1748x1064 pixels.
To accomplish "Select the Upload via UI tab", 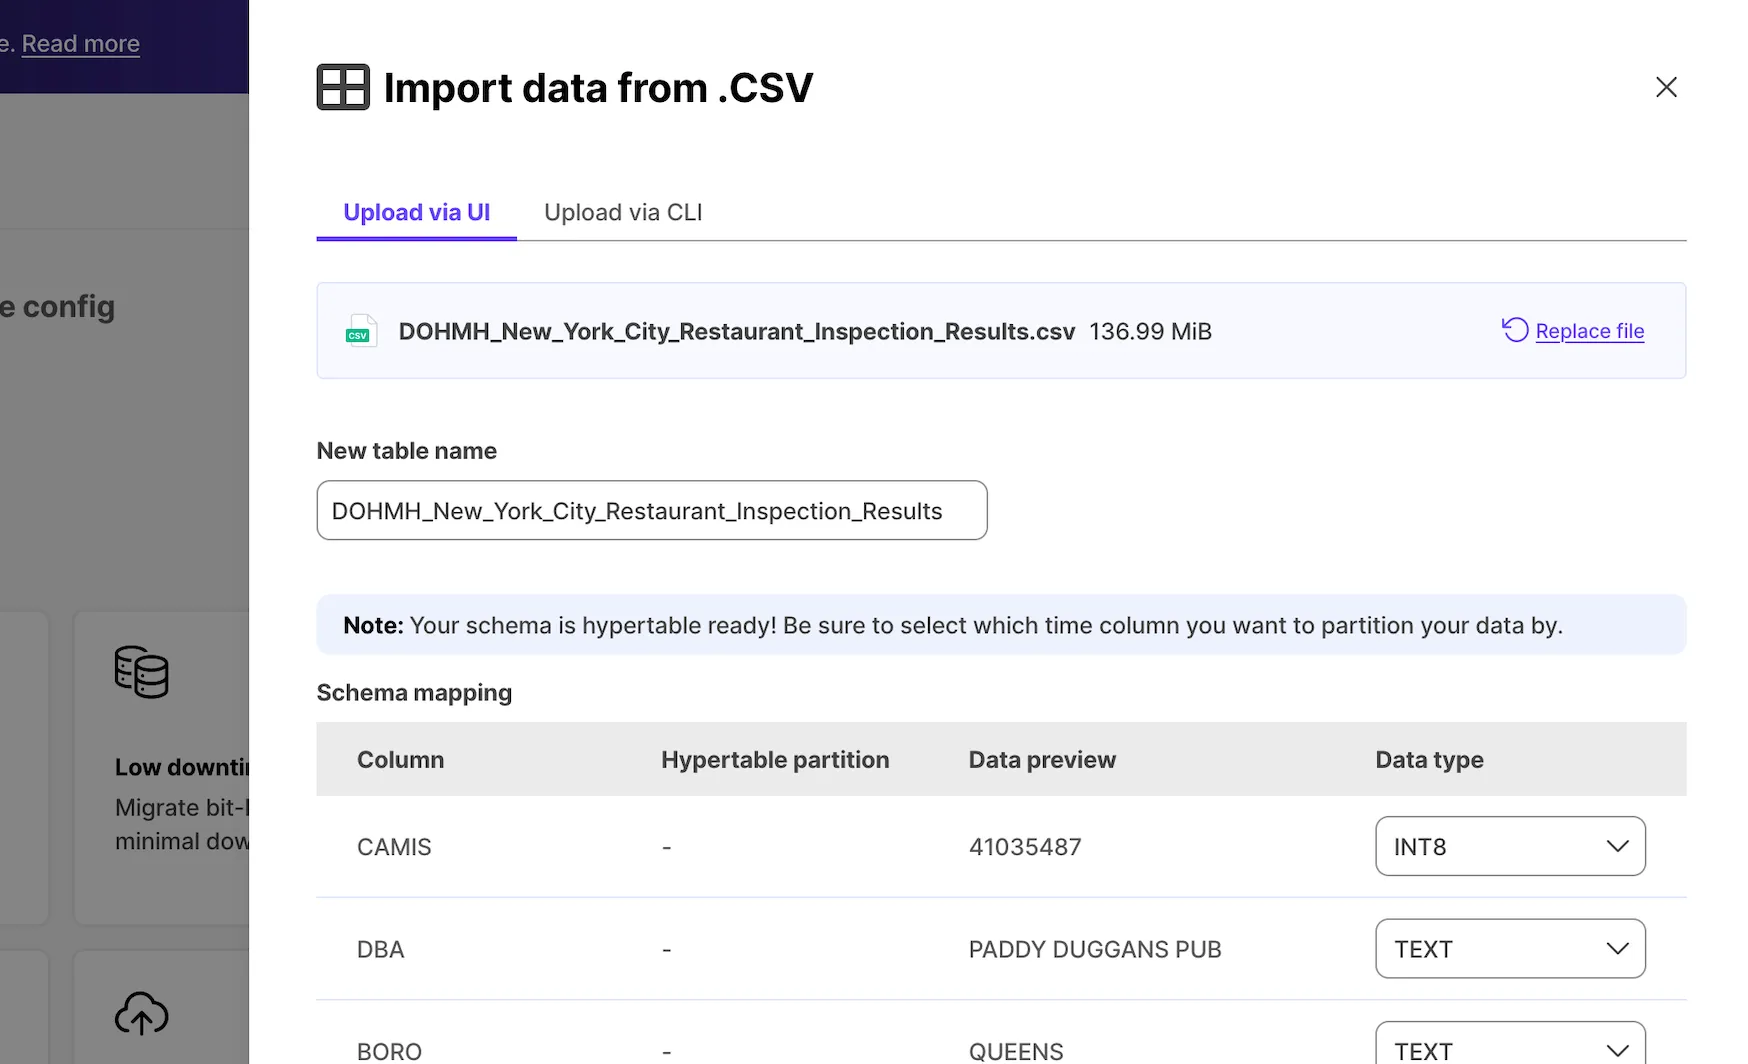I will [x=416, y=212].
